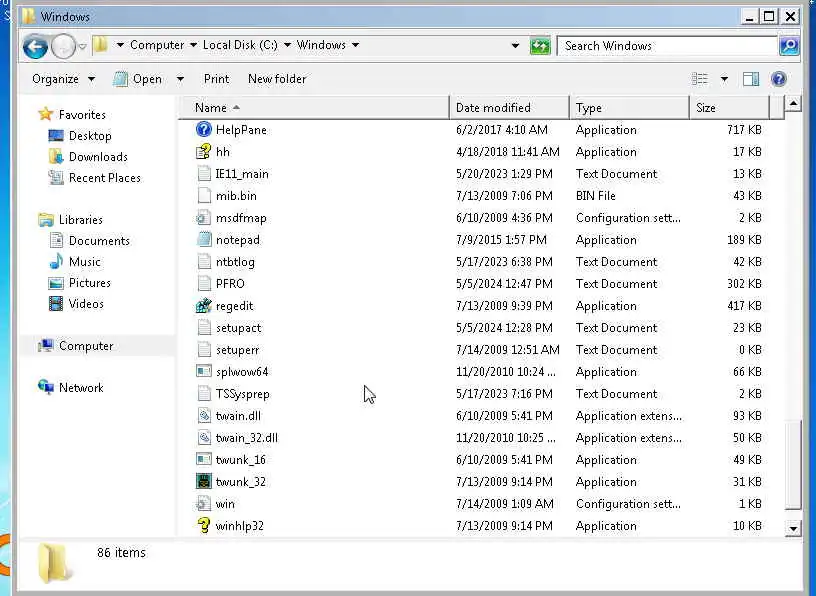Image resolution: width=816 pixels, height=596 pixels.
Task: Sort by the Date modified column header
Action: [509, 108]
